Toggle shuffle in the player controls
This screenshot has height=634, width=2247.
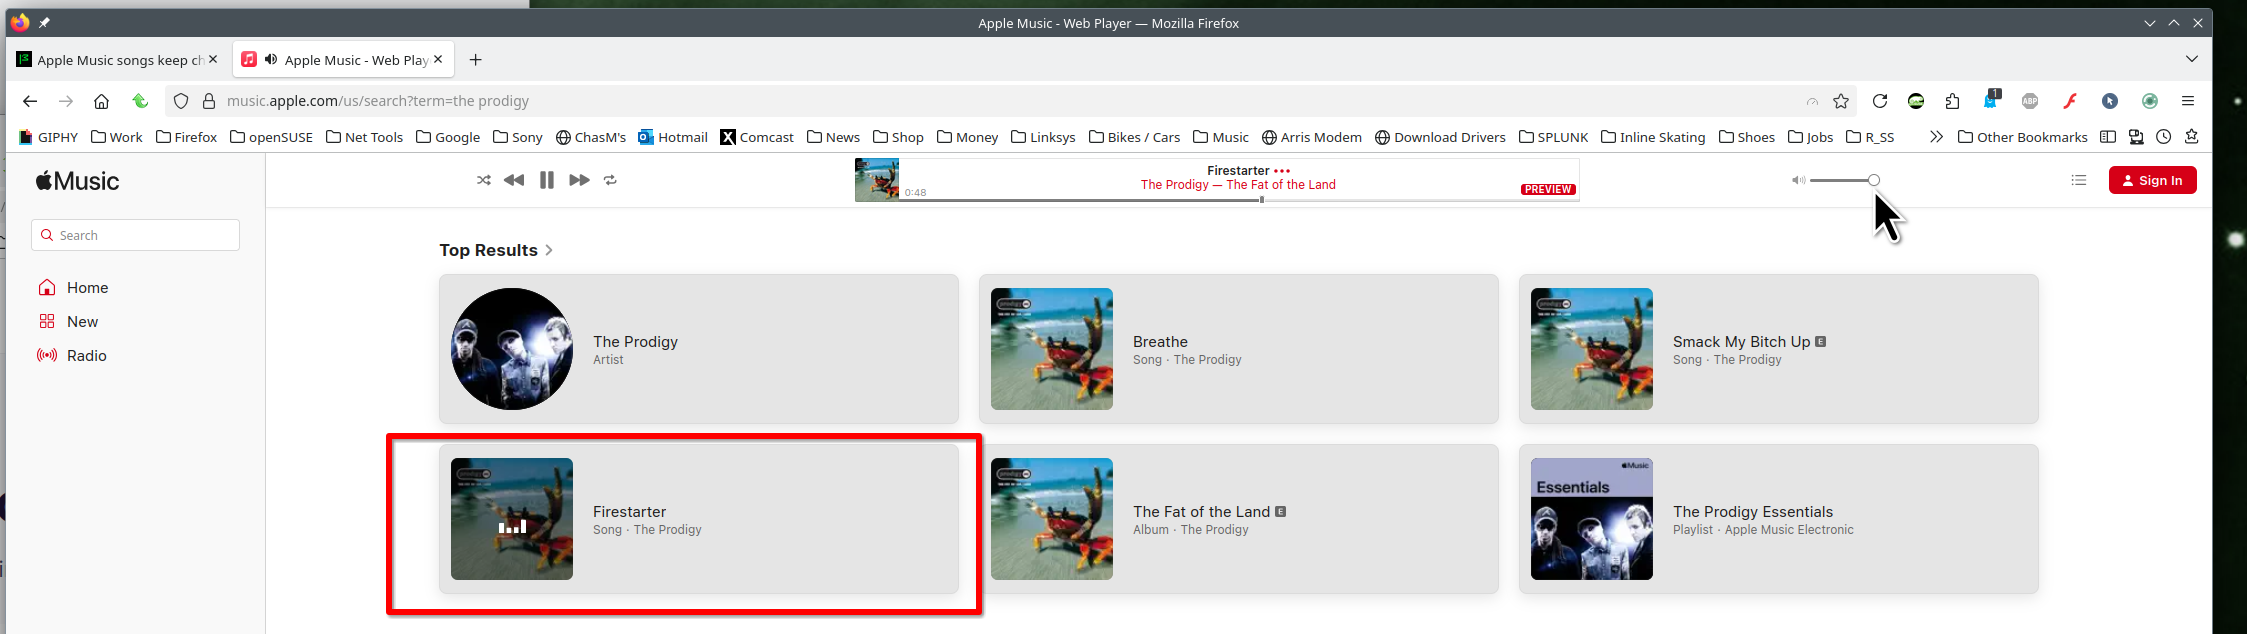[x=484, y=180]
